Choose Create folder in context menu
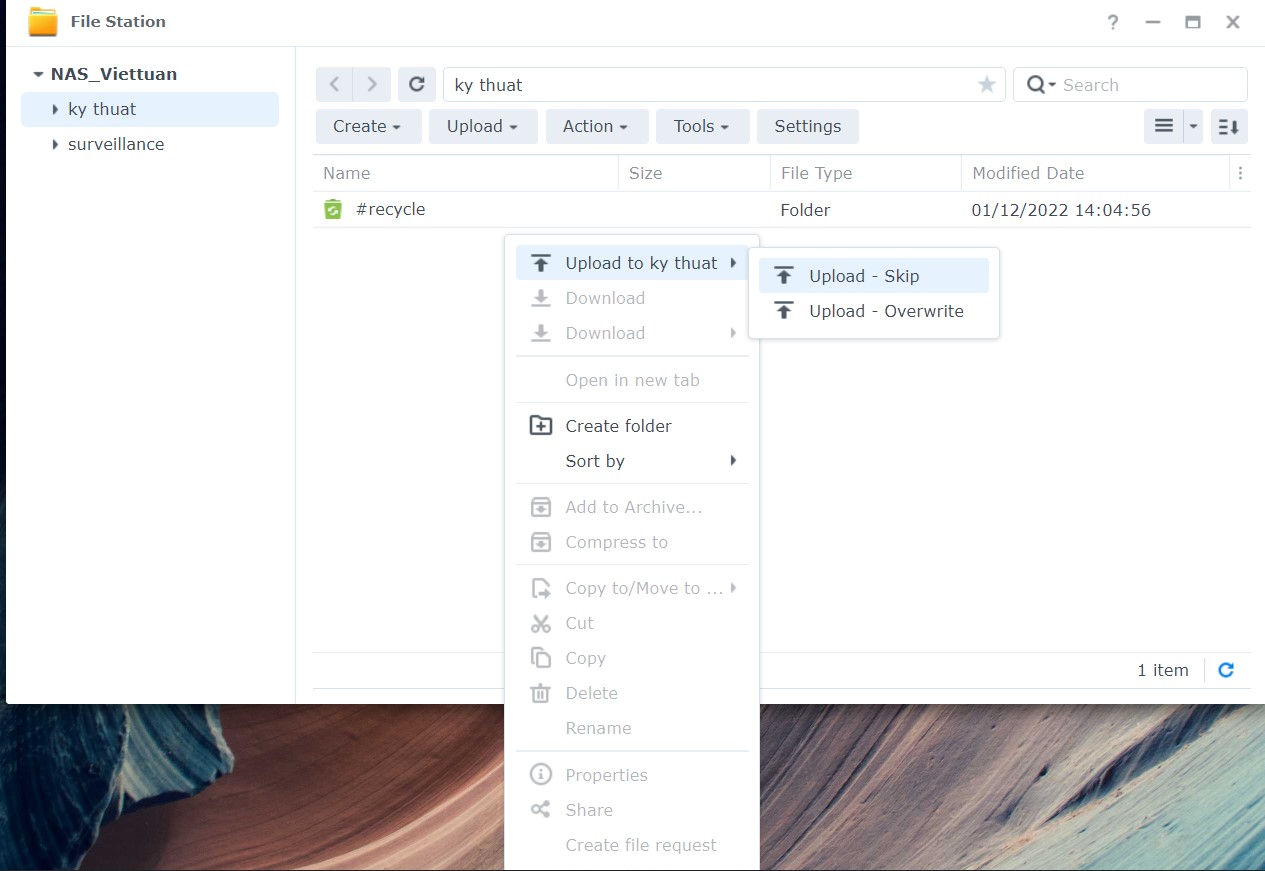This screenshot has height=871, width=1265. [x=632, y=426]
